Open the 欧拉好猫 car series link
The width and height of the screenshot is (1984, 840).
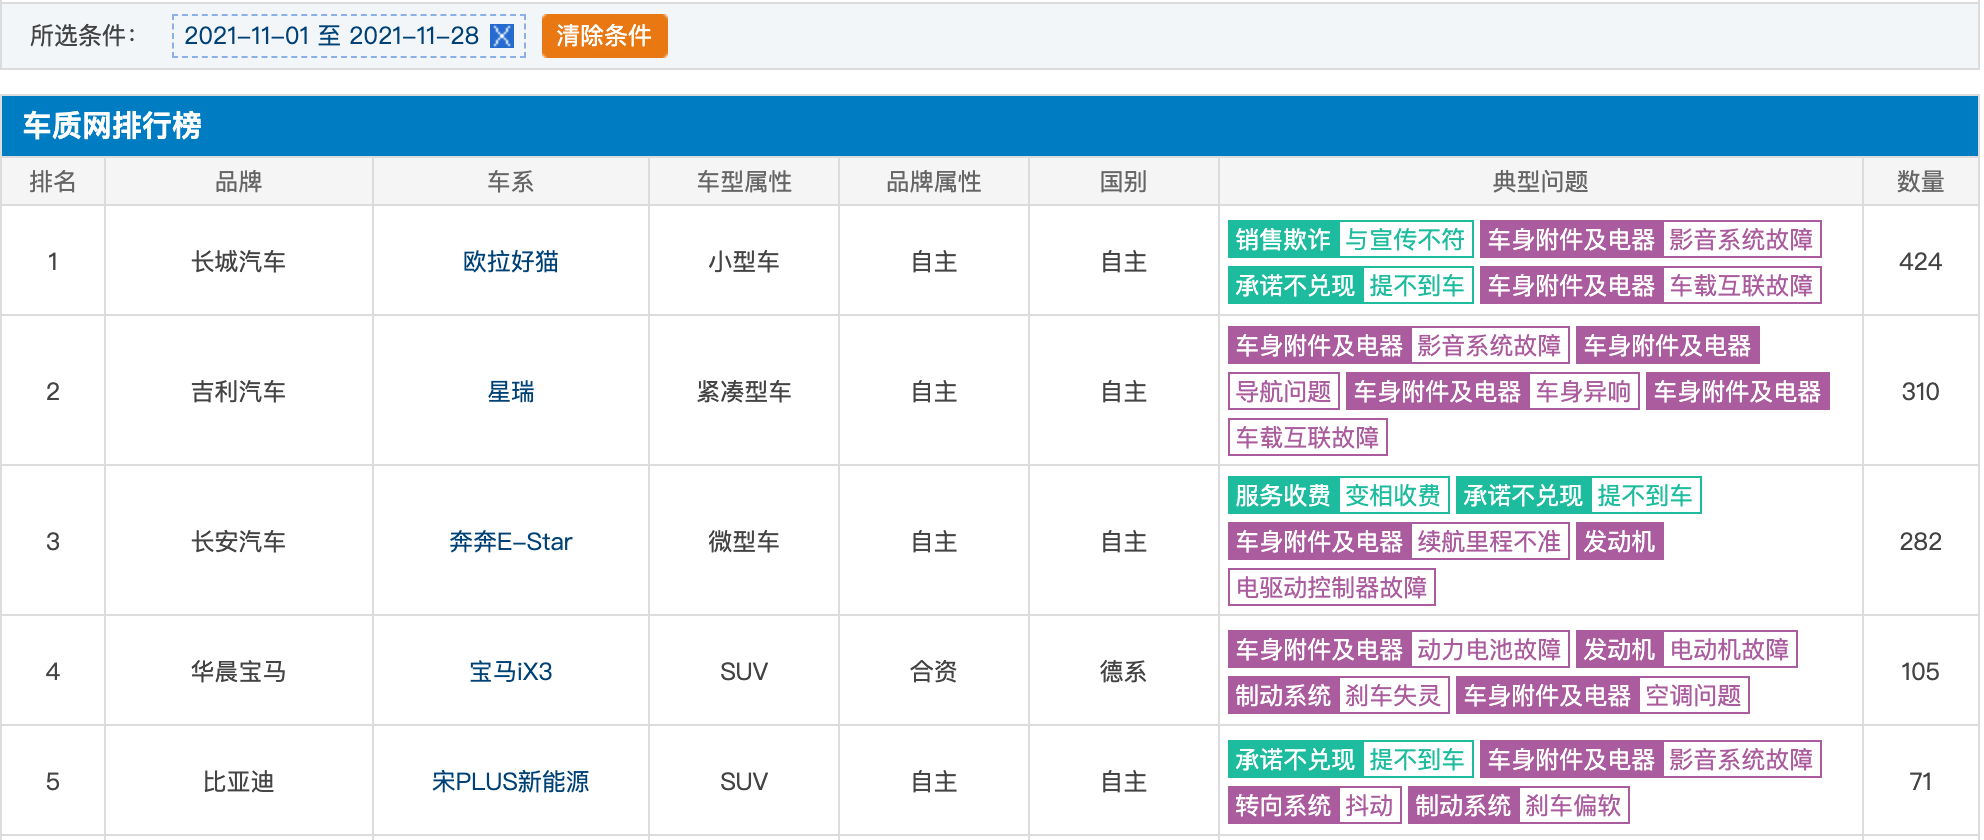510,262
